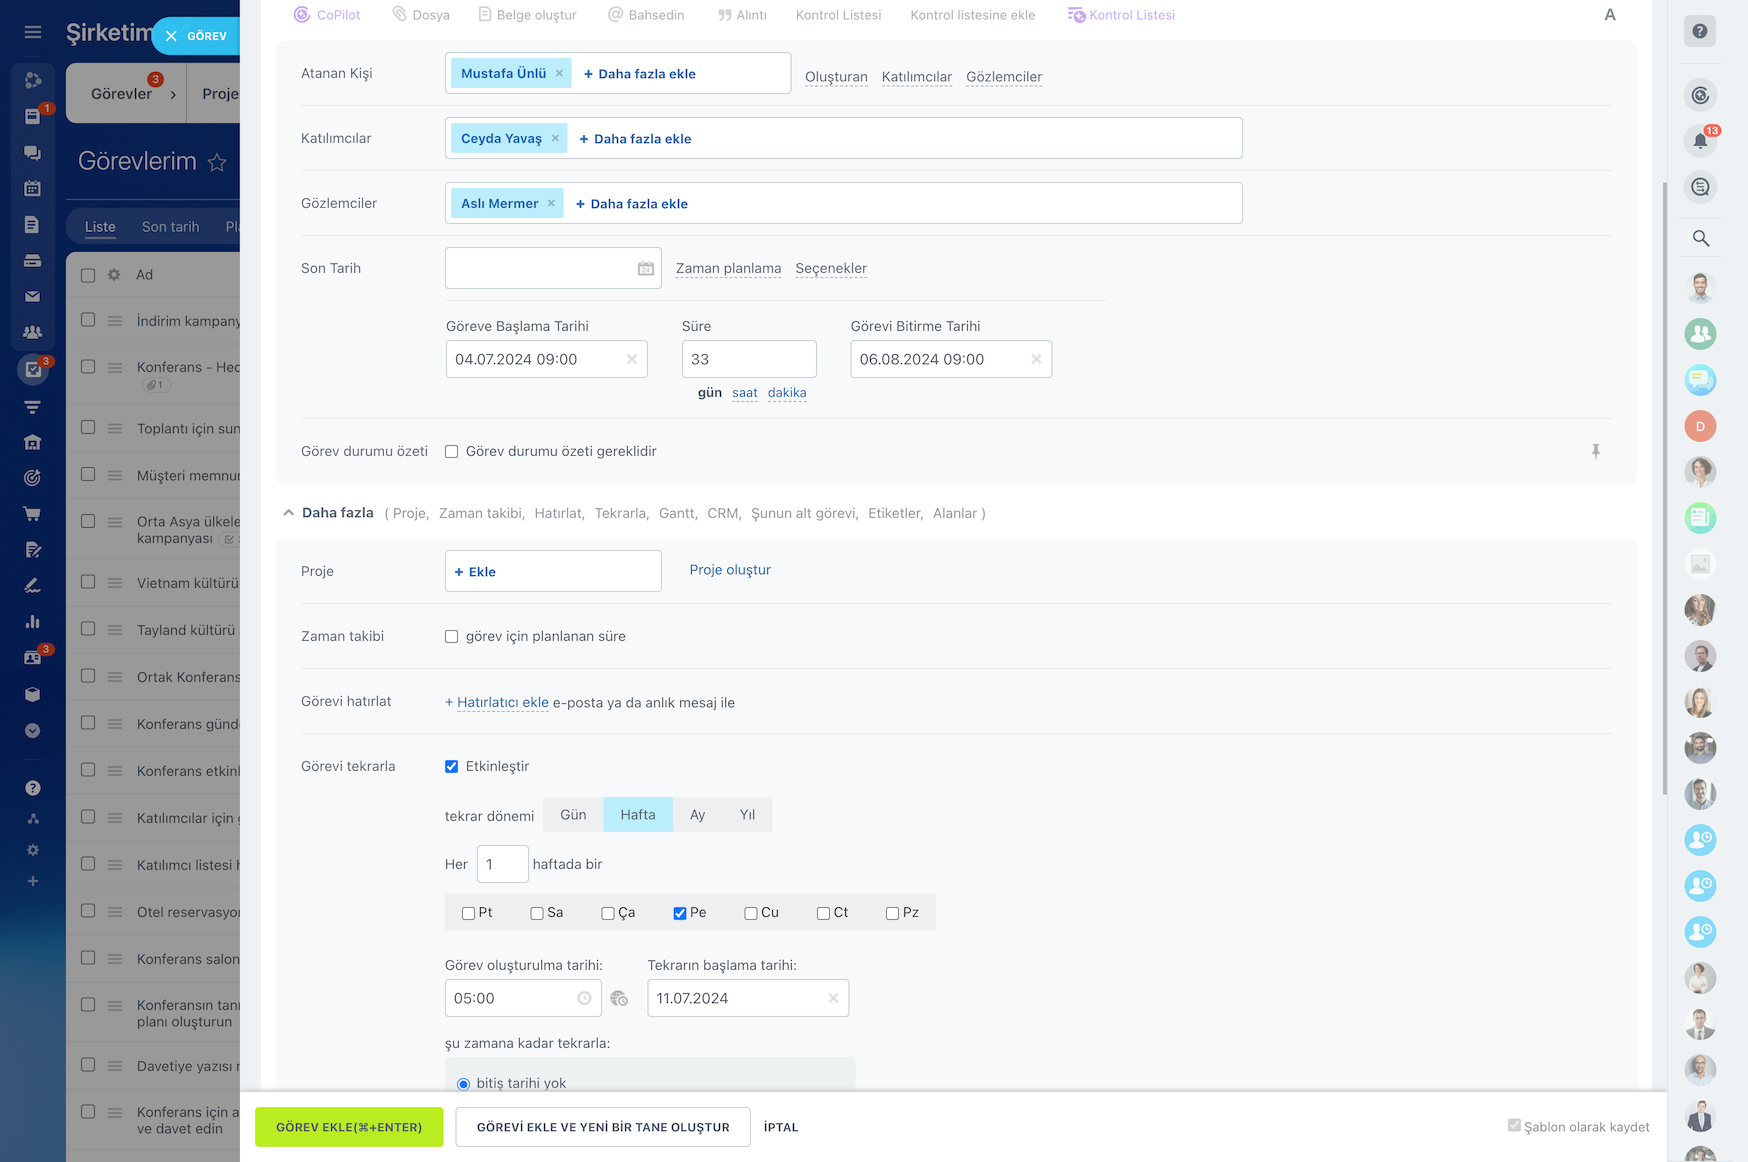Select the Ay repeat period tab
The height and width of the screenshot is (1162, 1748).
(x=697, y=815)
